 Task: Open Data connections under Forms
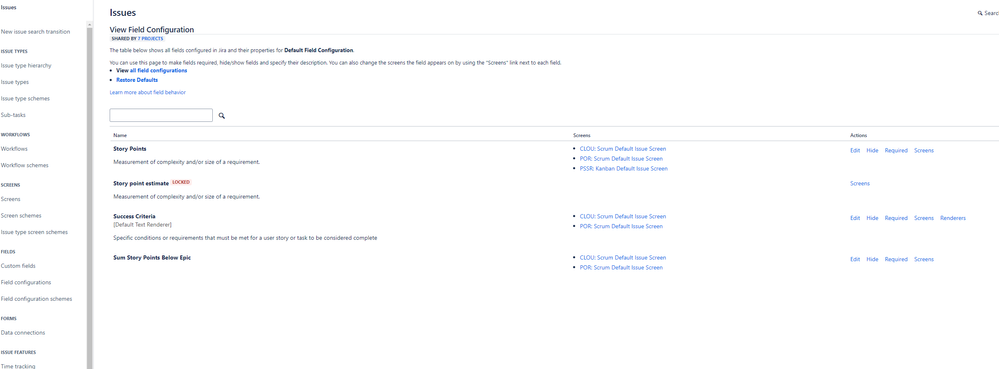click(23, 333)
